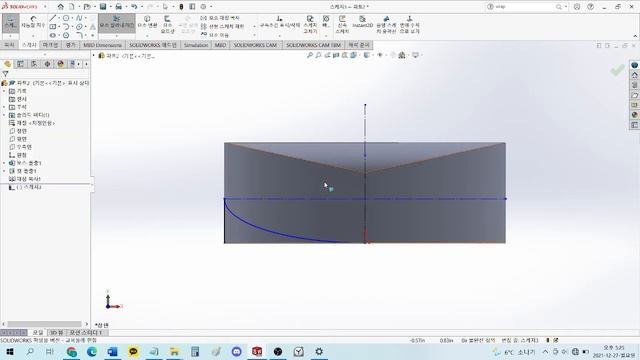Screen dimensions: 640x360
Task: Select the Right Plane in the feature tree
Action: (20, 147)
